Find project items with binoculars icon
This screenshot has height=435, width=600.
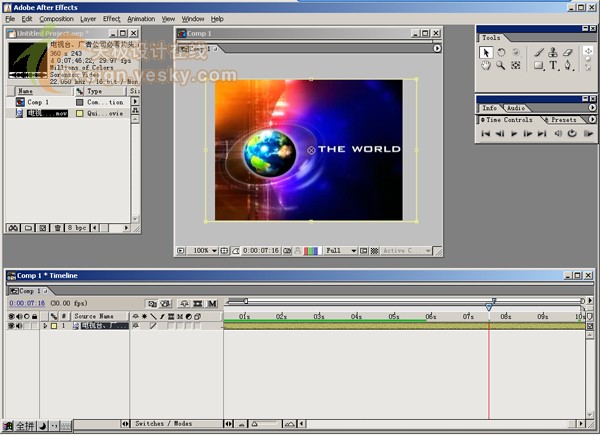pos(13,228)
